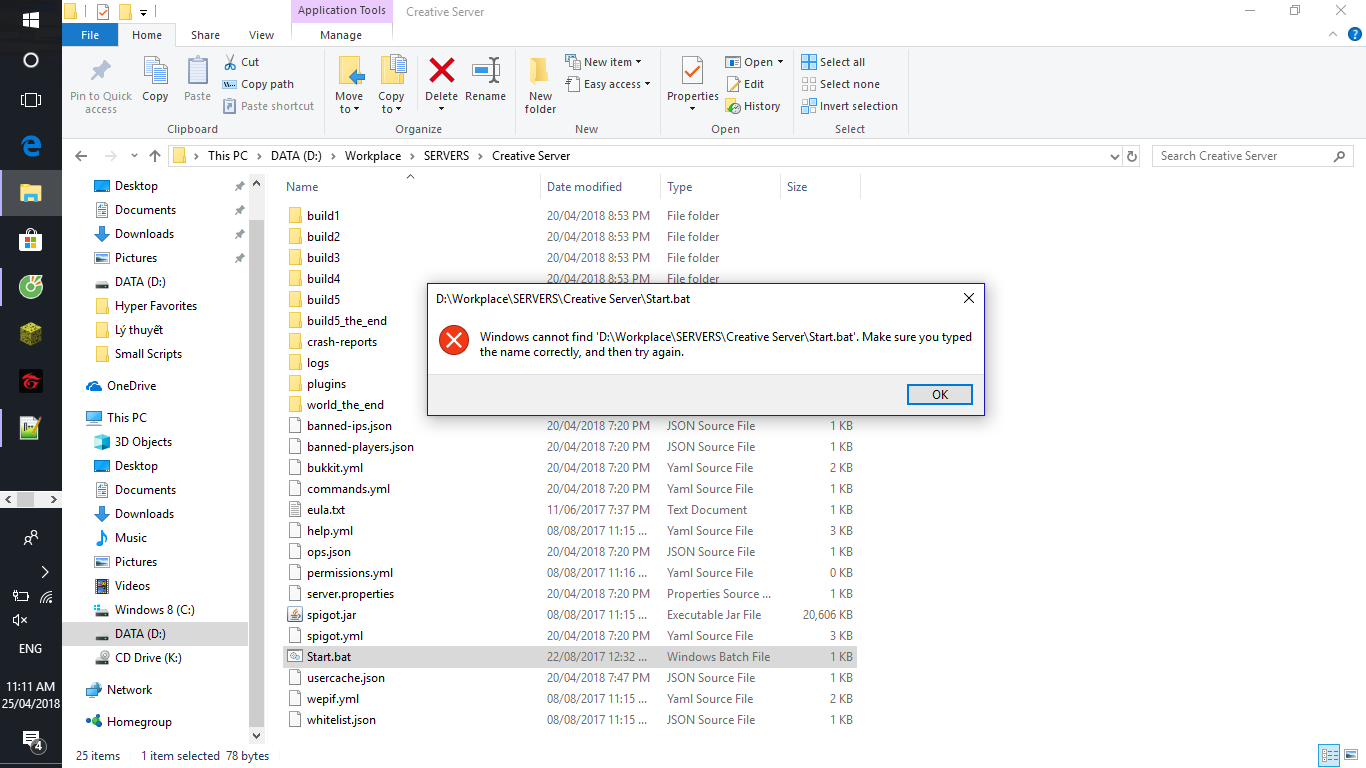Open Action Center notifications icon
Screen dimensions: 1366x768
click(x=31, y=741)
